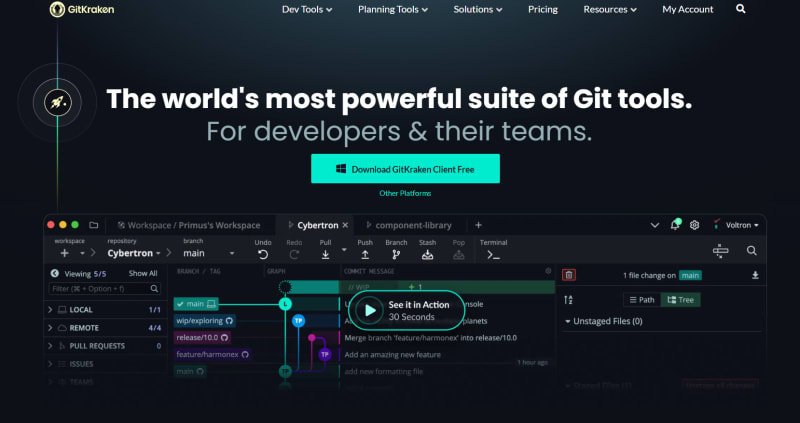The image size is (800, 423).
Task: Click the GitKraken logo
Action: [x=82, y=9]
